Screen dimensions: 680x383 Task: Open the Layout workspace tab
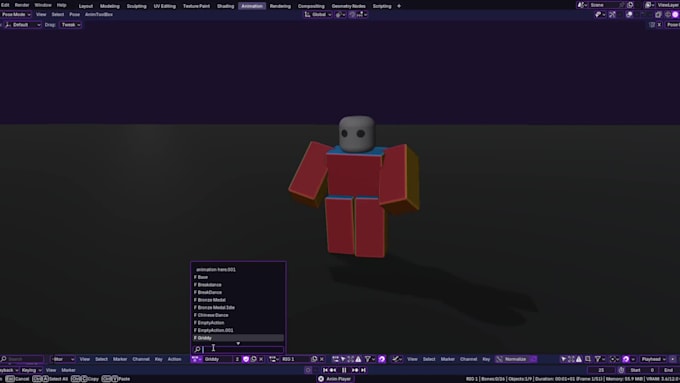tap(86, 6)
